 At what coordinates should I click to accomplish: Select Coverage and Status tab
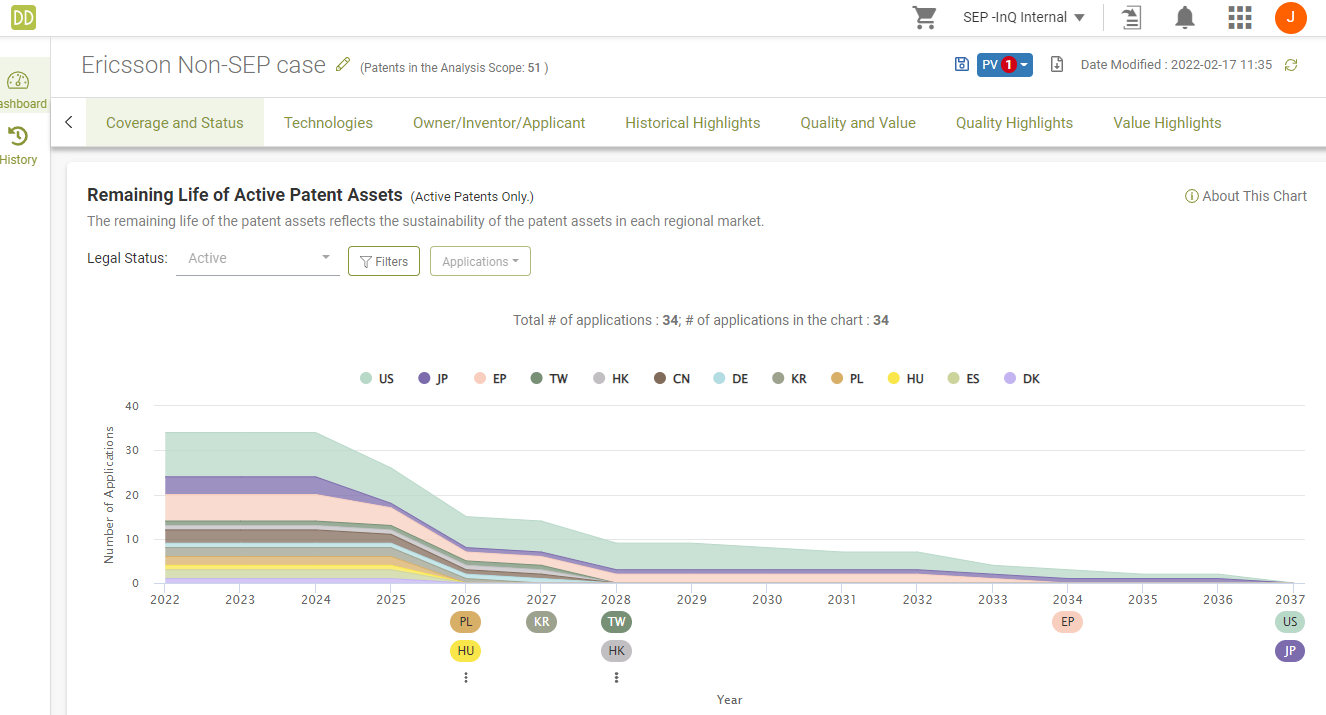175,123
